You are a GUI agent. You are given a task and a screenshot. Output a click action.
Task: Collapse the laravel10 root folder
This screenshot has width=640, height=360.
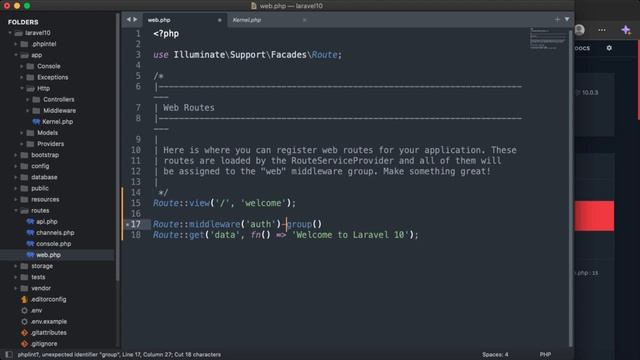coord(10,33)
